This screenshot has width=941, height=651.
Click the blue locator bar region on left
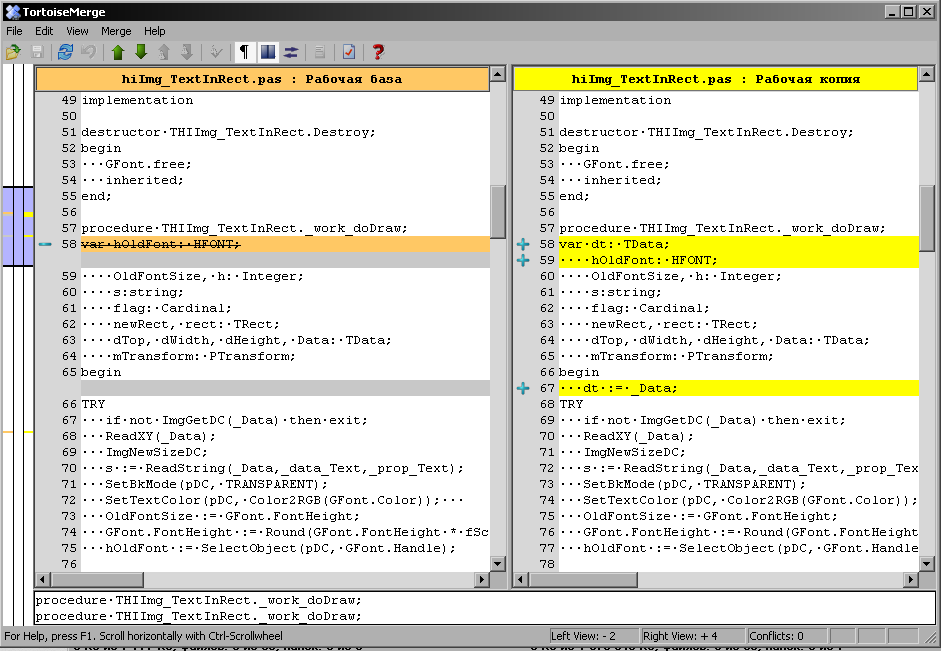point(16,226)
